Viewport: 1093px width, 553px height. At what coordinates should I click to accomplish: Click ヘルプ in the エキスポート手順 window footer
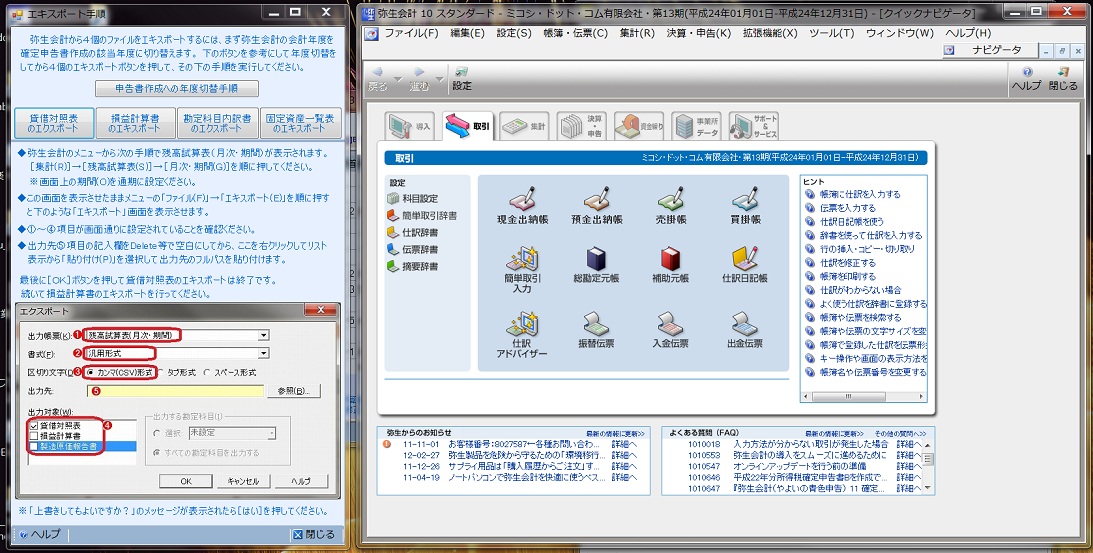coord(40,534)
